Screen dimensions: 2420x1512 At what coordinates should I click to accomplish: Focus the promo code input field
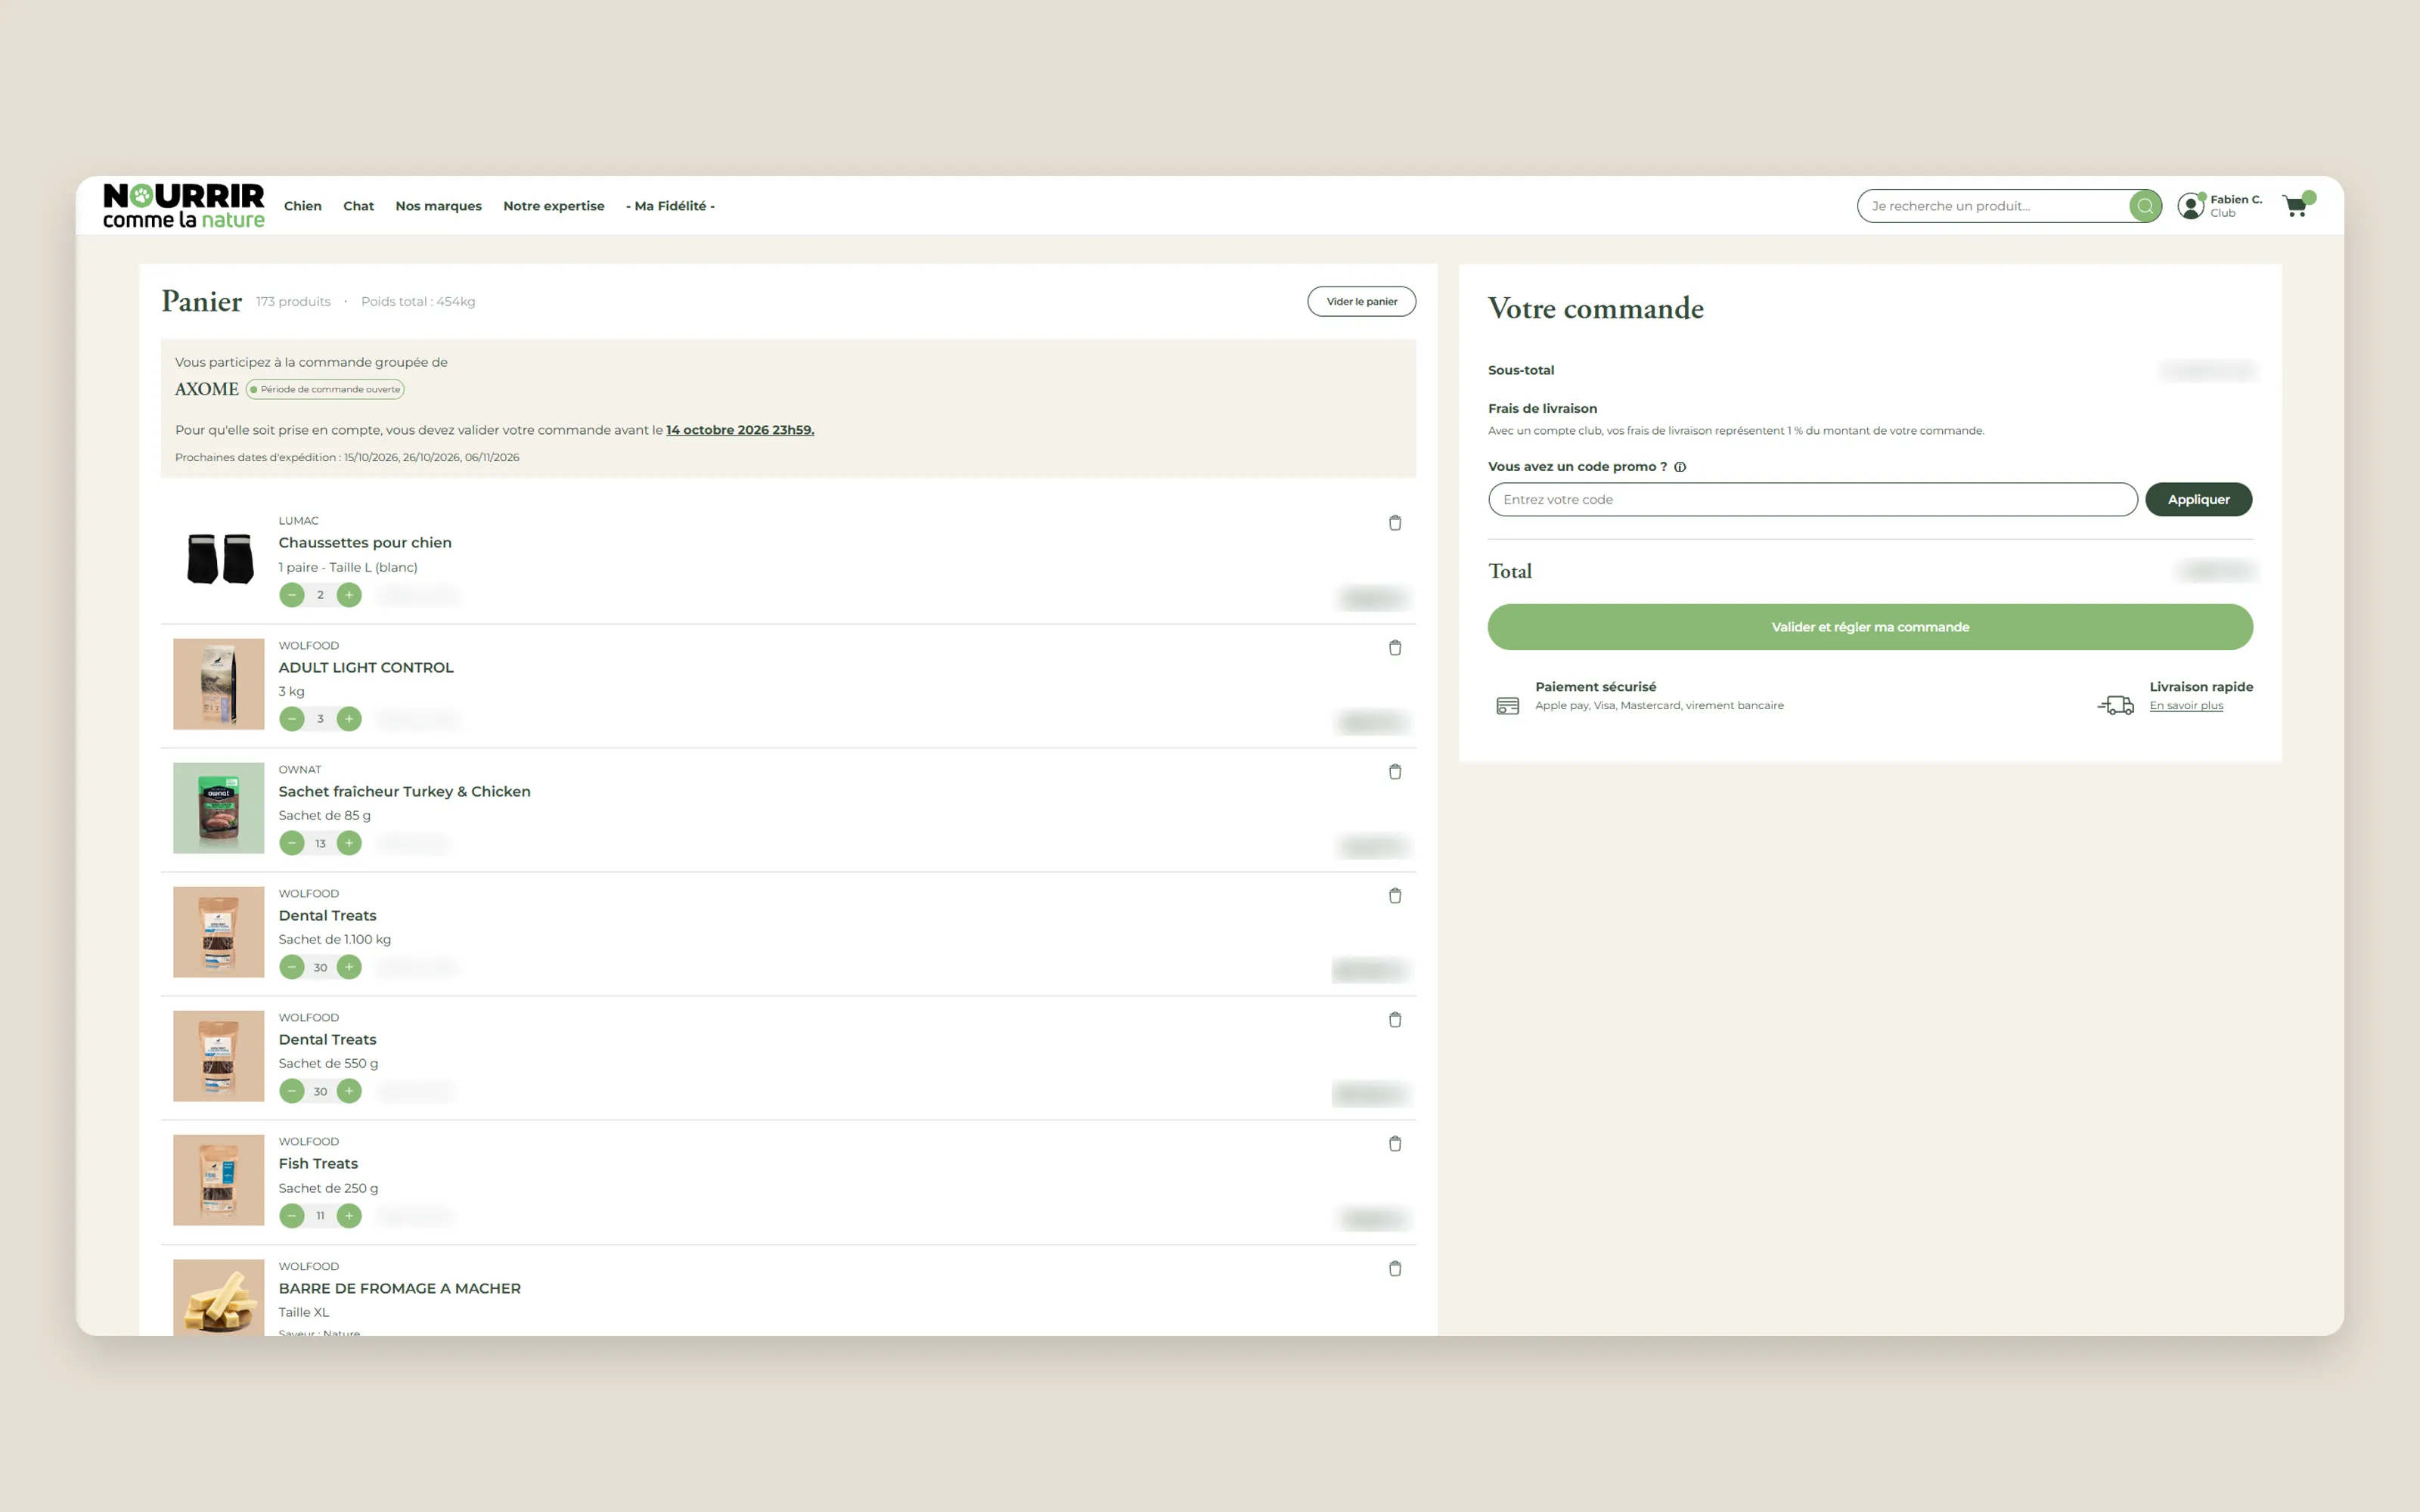tap(1812, 499)
